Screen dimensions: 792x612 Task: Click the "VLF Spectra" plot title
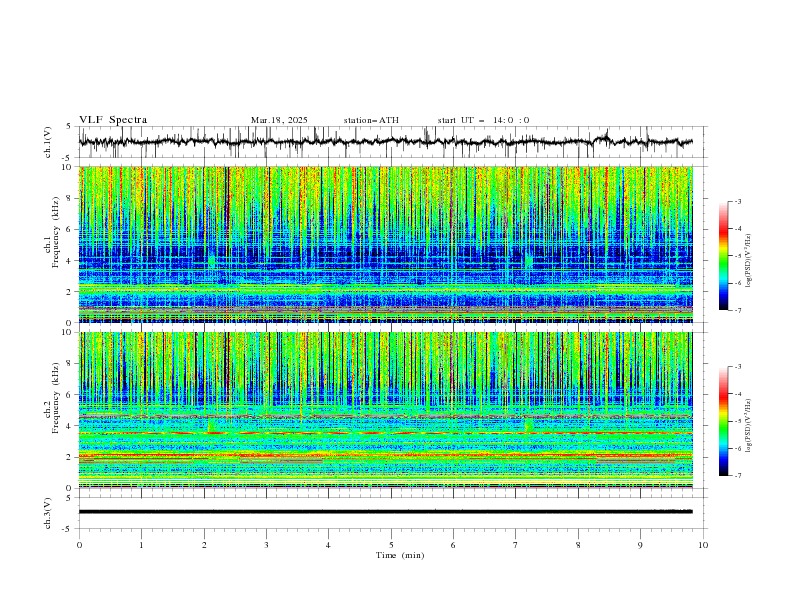point(113,120)
